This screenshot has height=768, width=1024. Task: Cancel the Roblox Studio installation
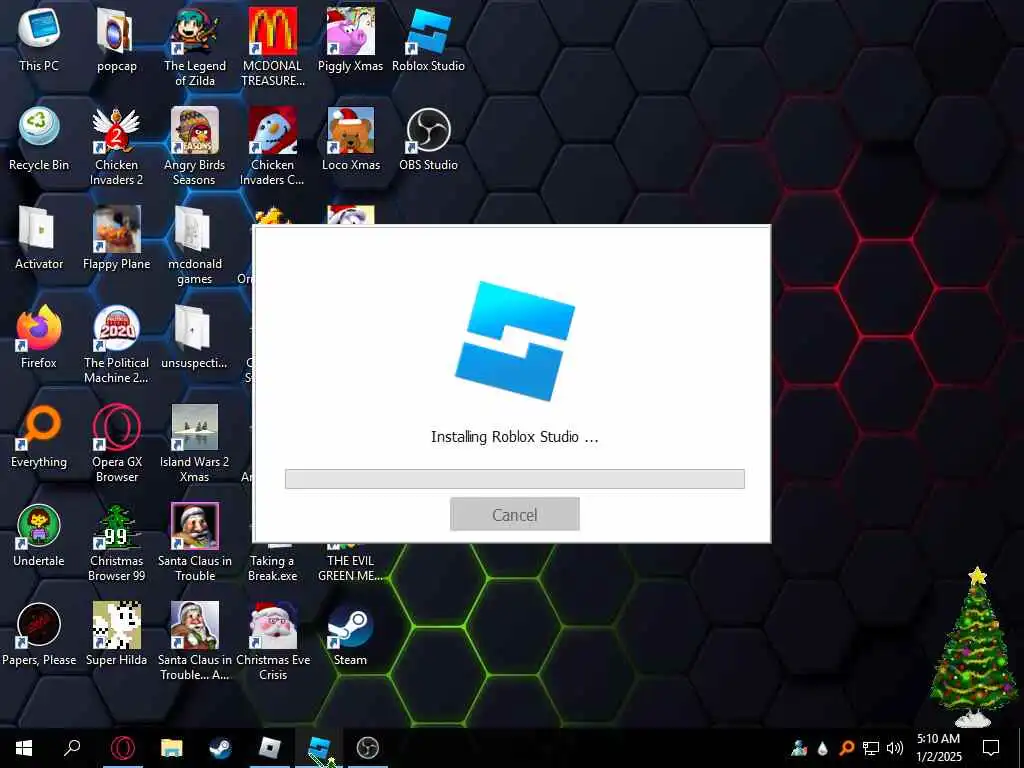pos(515,514)
